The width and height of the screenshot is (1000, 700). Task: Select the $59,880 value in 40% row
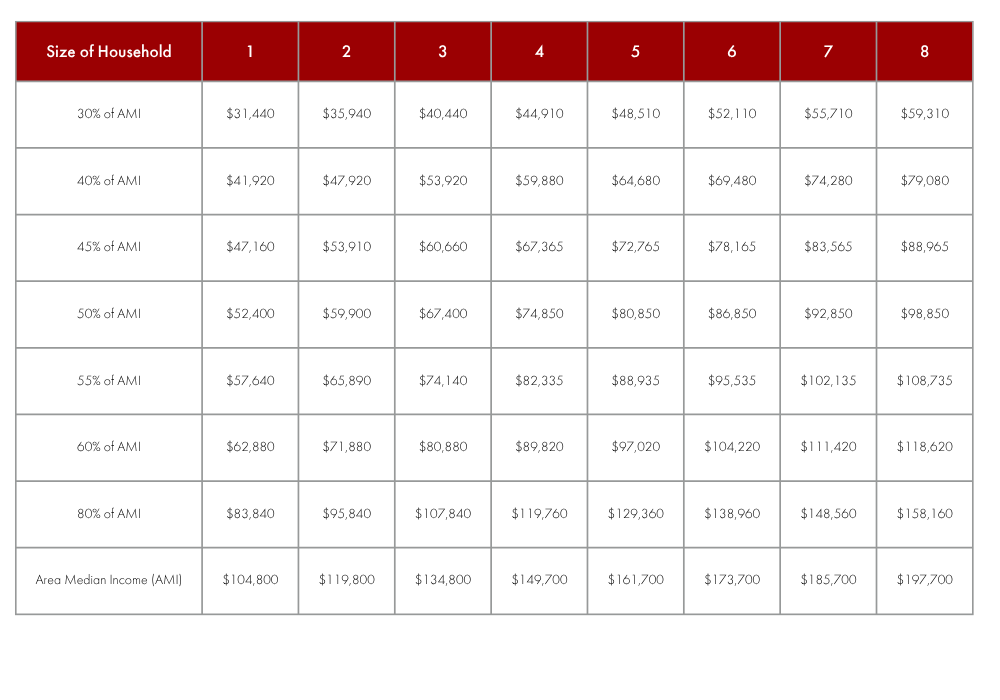tap(539, 181)
